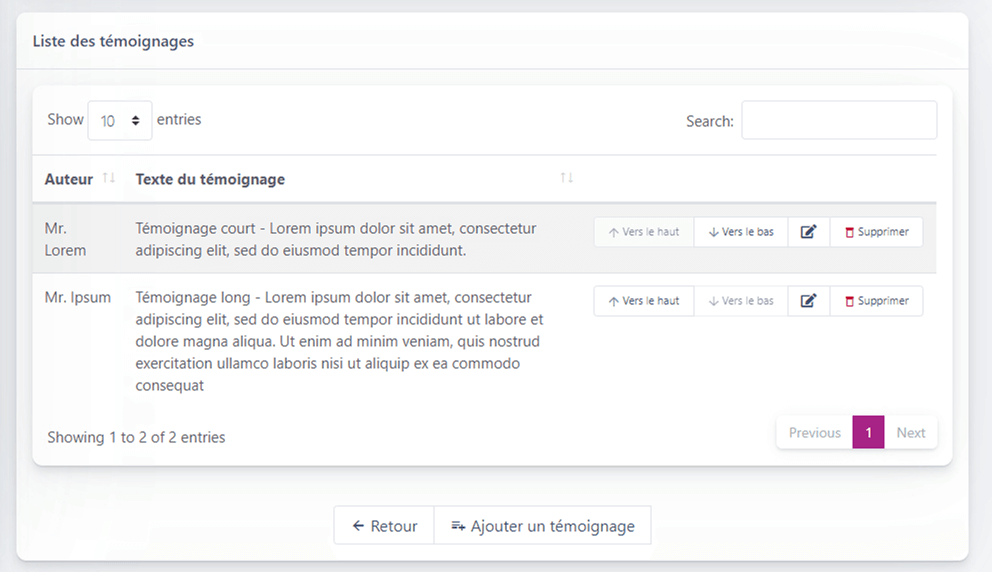Go to the Next page
The height and width of the screenshot is (578, 1000).
click(910, 433)
